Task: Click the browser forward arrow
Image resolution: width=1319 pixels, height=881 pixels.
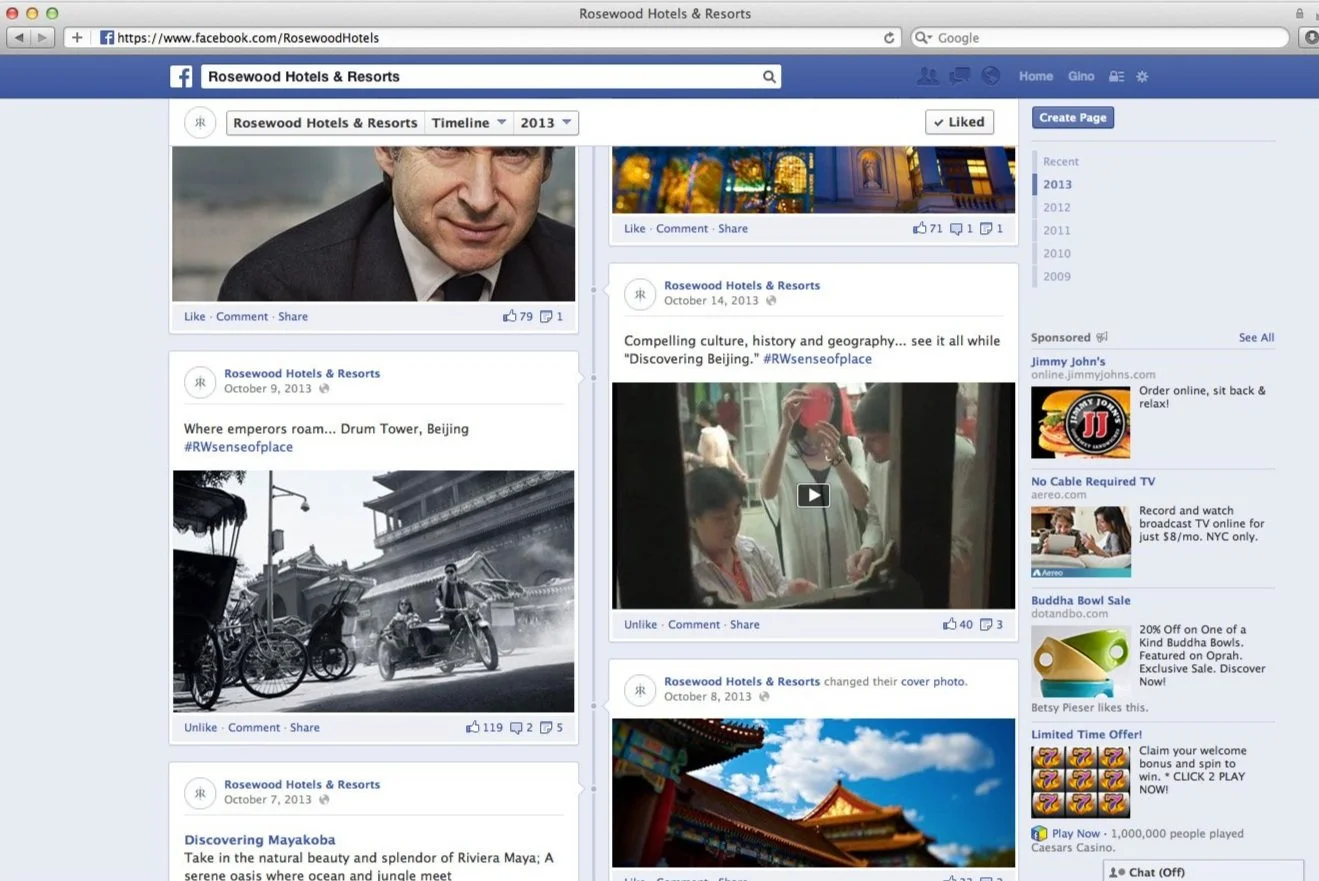Action: coord(43,38)
